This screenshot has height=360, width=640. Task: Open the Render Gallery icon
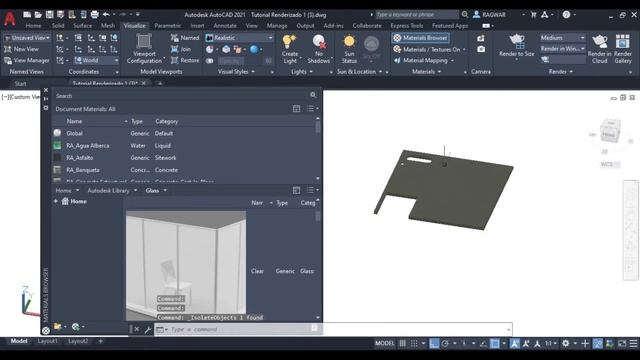point(622,41)
